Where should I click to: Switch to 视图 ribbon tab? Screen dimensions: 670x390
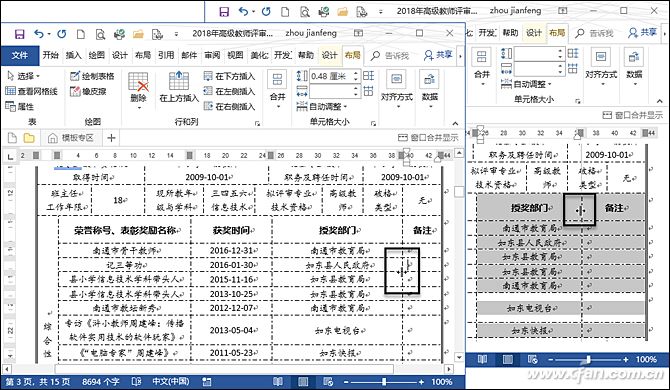pyautogui.click(x=235, y=55)
